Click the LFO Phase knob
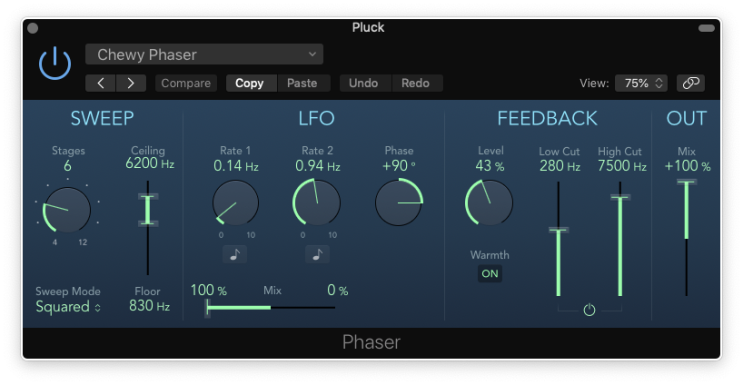The width and height of the screenshot is (743, 385). coord(399,202)
